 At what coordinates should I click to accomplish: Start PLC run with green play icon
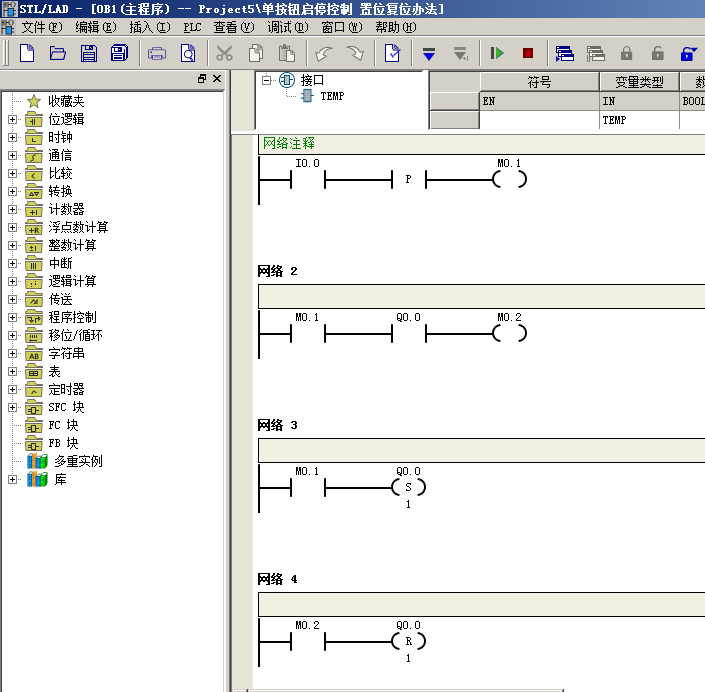point(497,54)
